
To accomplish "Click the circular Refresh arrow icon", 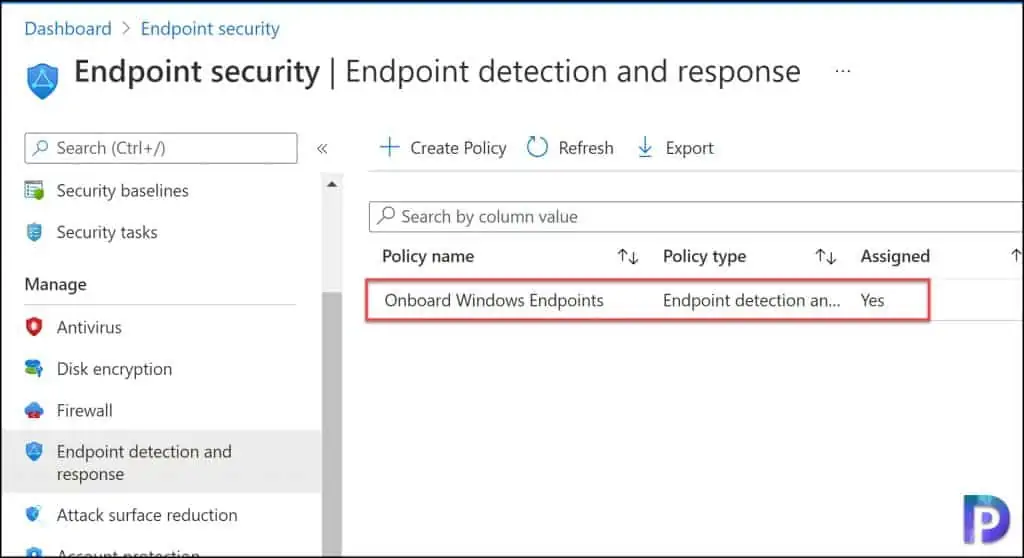I will [x=537, y=147].
